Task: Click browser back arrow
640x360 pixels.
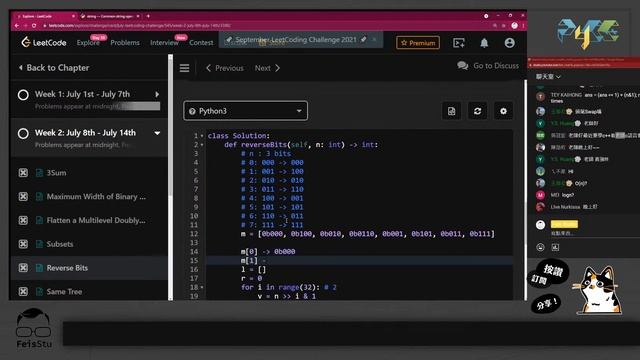Action: pos(17,25)
